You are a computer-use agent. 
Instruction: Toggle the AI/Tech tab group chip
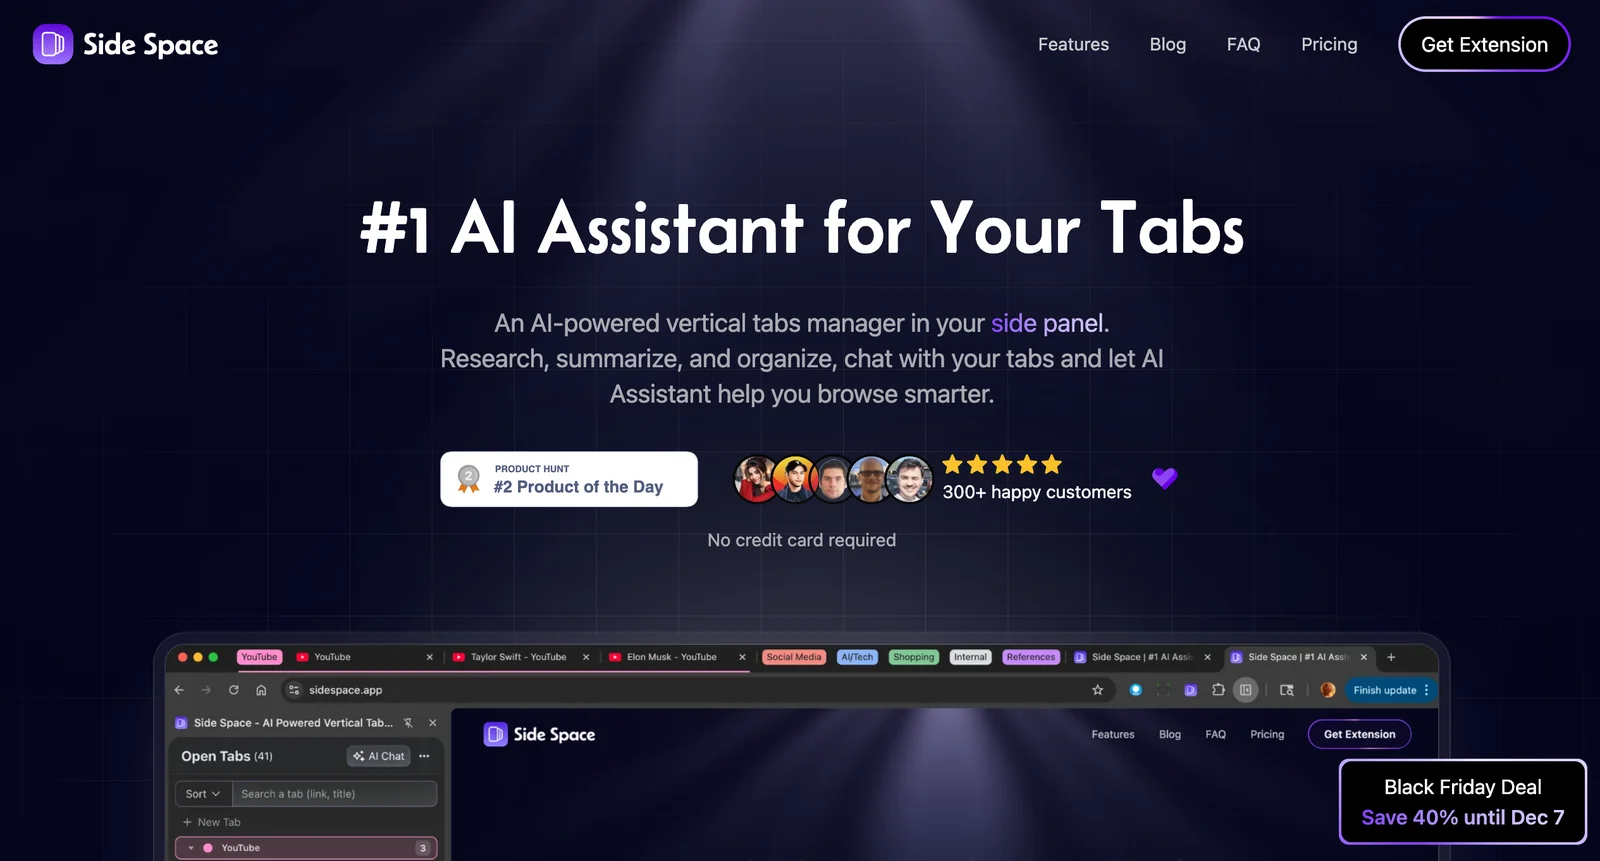[x=857, y=657]
